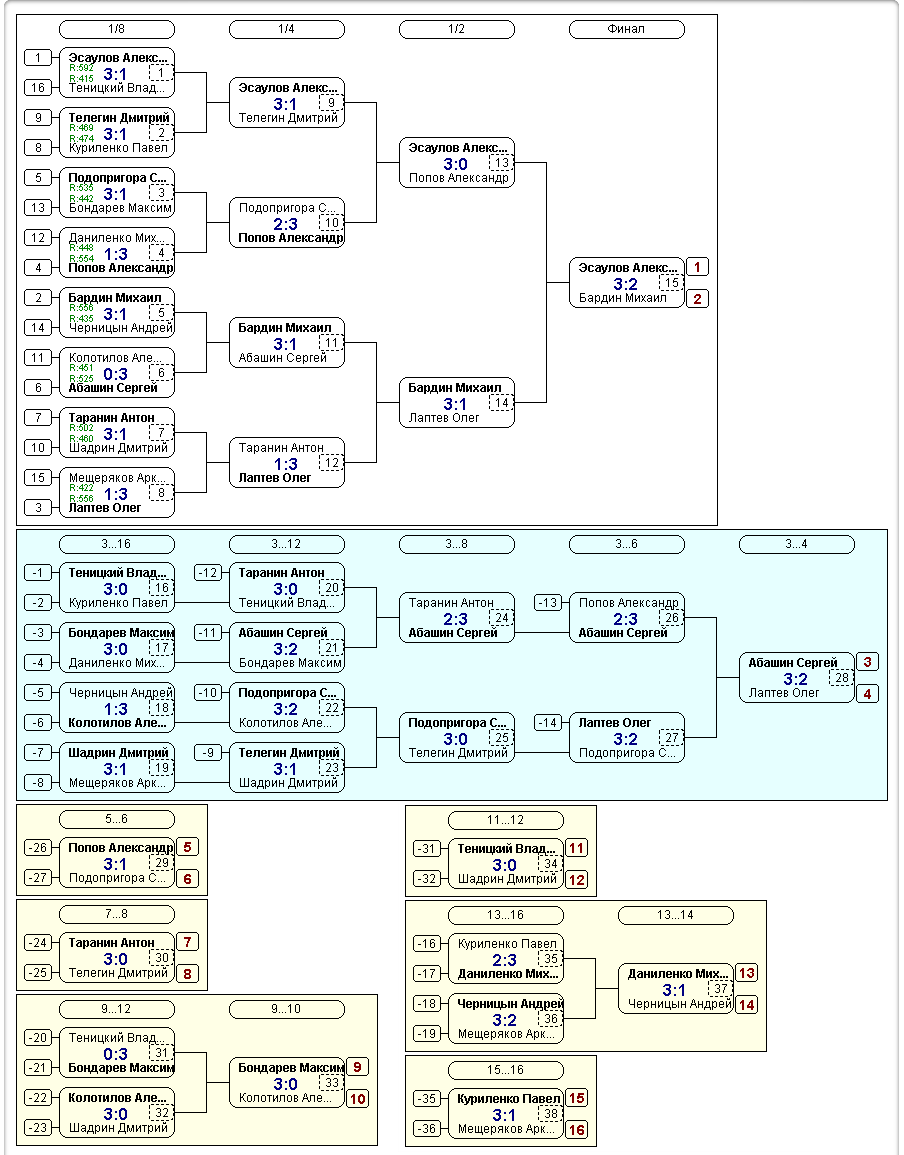Select the 9...12 placement header
The width and height of the screenshot is (904, 1155).
click(116, 1009)
